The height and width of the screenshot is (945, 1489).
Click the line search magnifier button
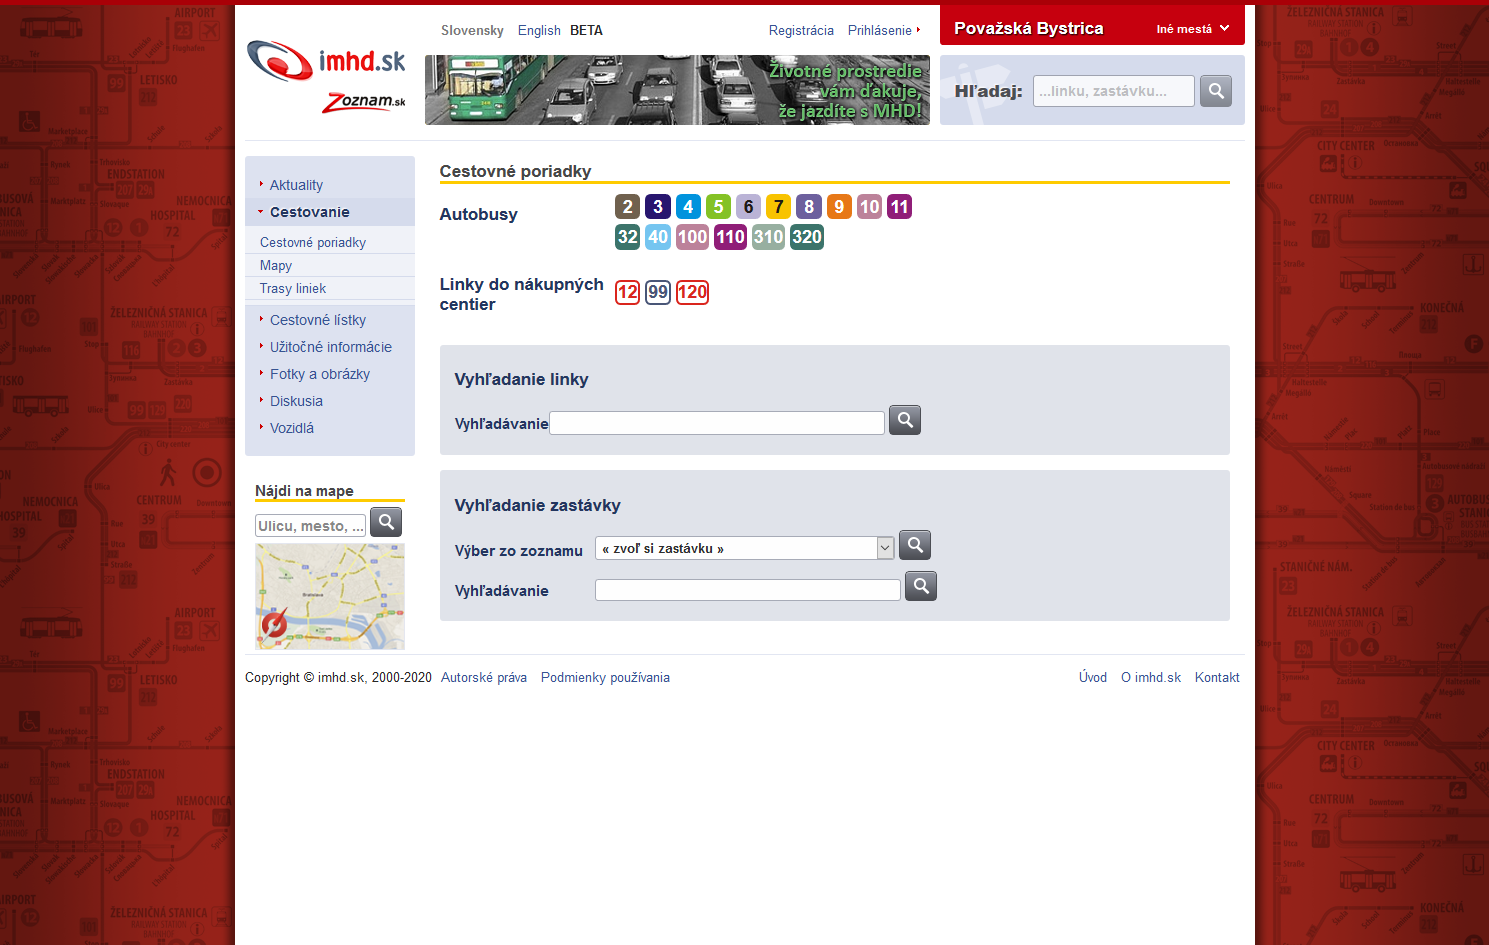point(904,420)
